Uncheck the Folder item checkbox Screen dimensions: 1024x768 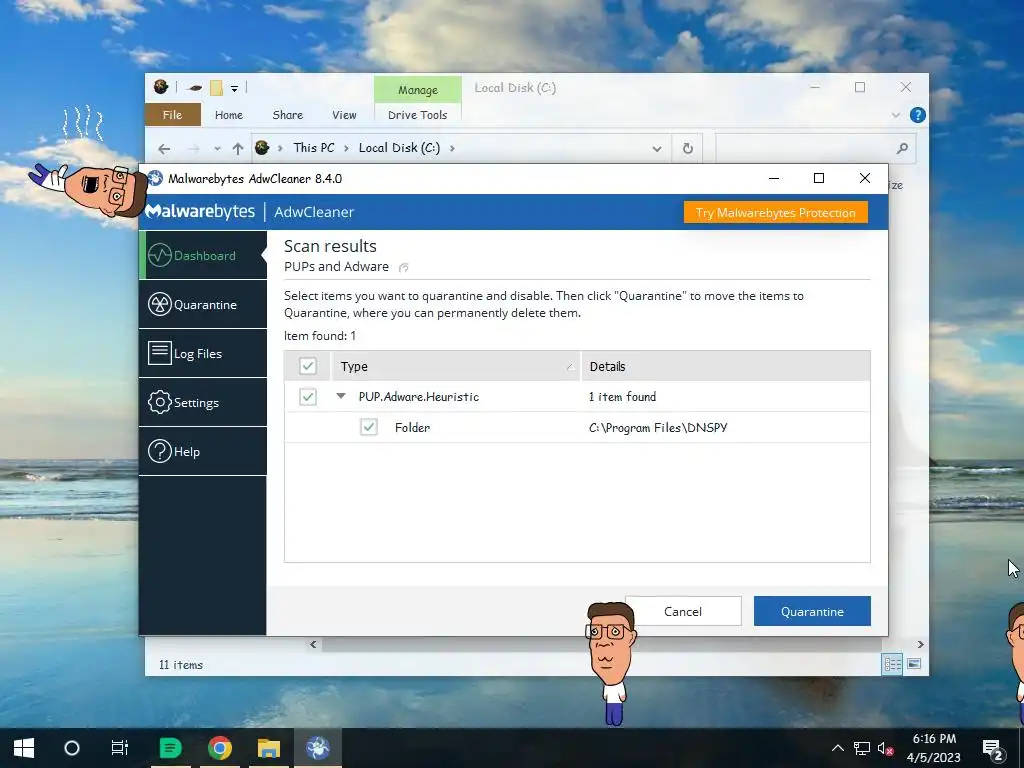(369, 427)
